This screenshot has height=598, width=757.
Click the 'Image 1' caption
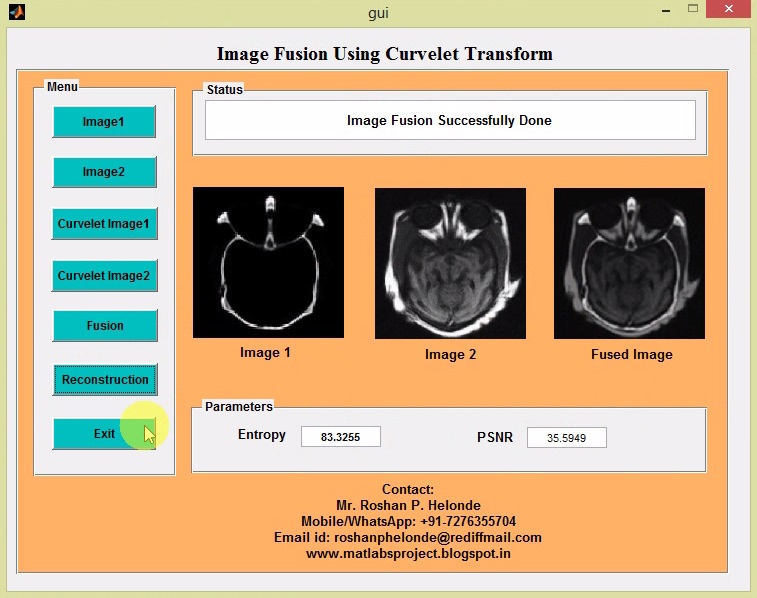[266, 353]
